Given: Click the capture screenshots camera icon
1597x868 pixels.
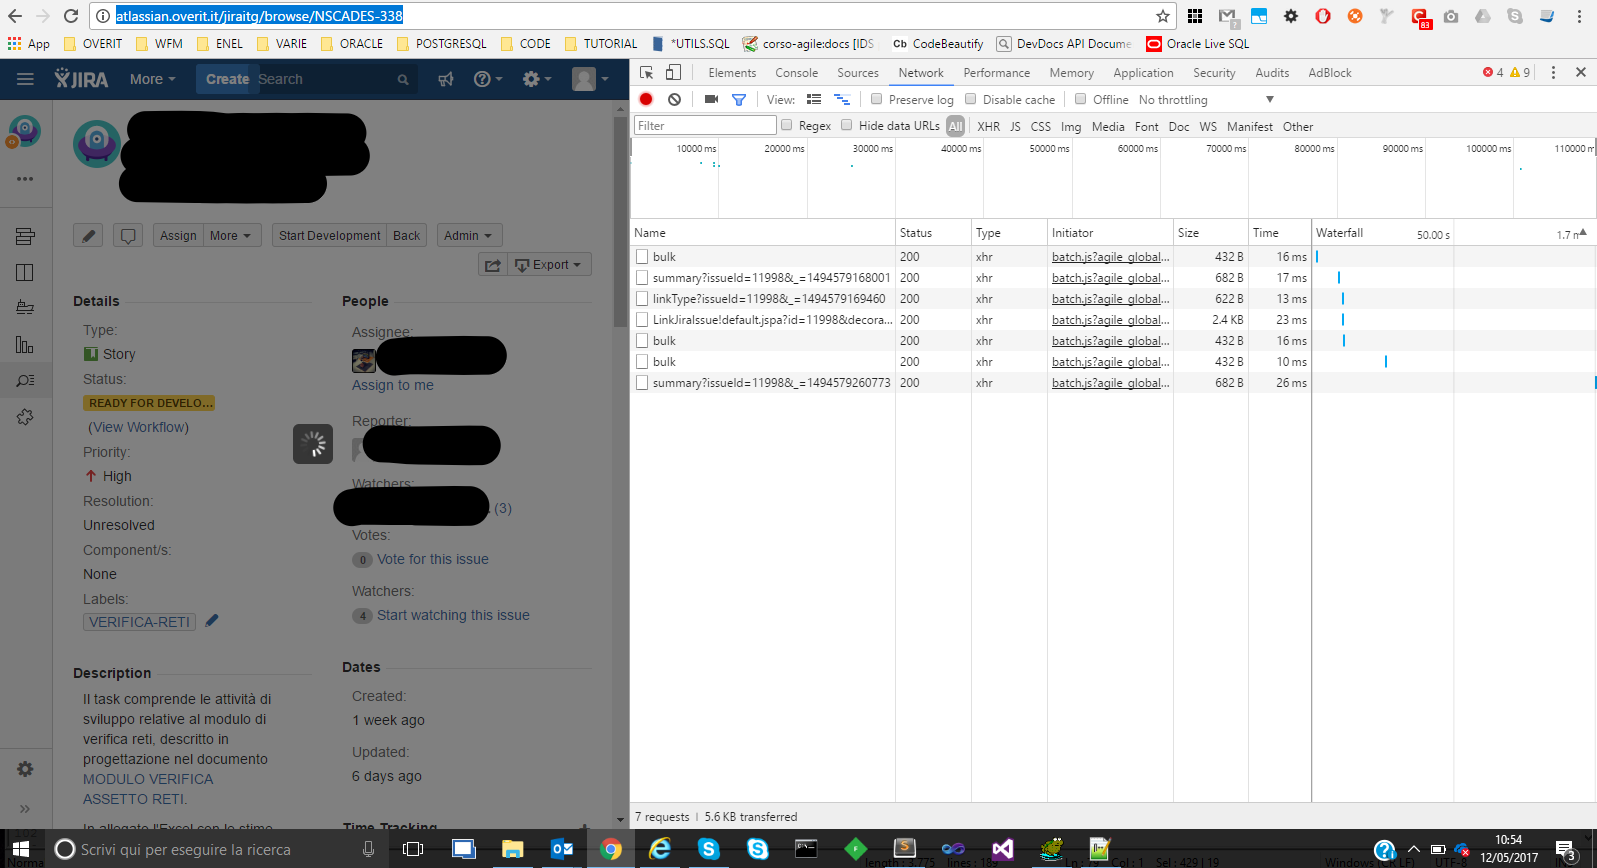Looking at the screenshot, I should 711,99.
